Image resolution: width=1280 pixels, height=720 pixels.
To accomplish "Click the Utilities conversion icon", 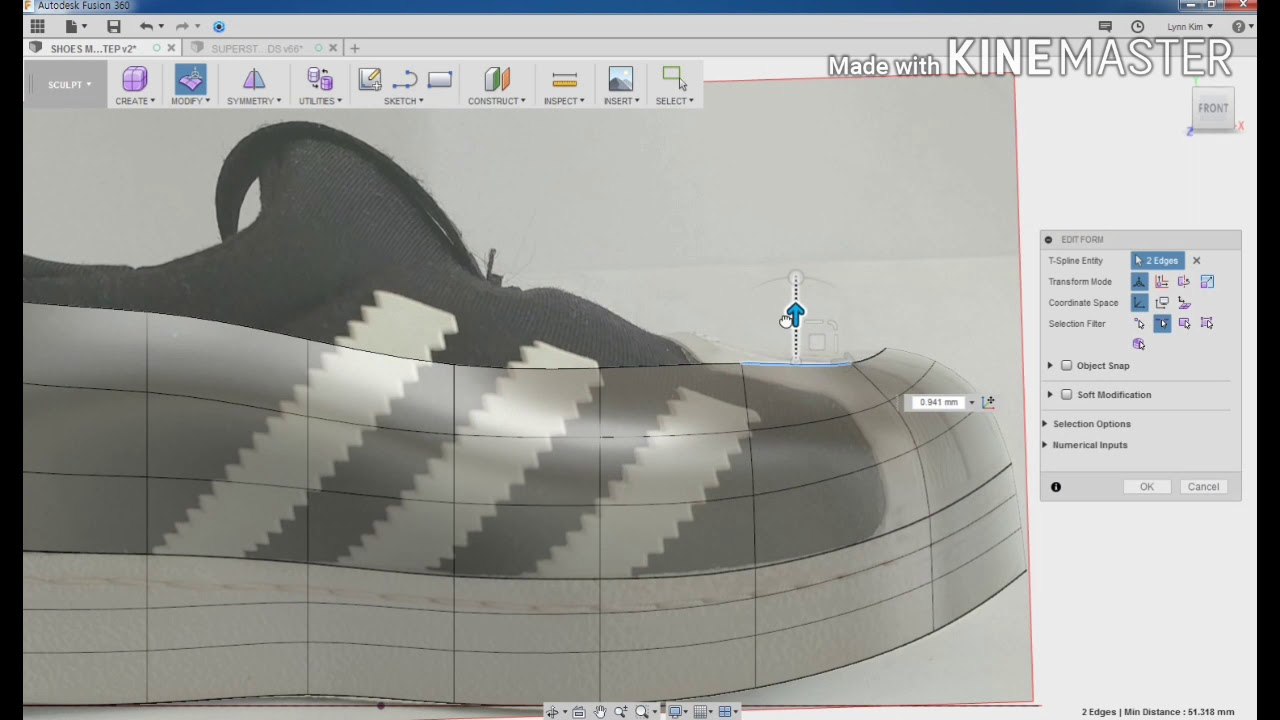I will tap(320, 79).
